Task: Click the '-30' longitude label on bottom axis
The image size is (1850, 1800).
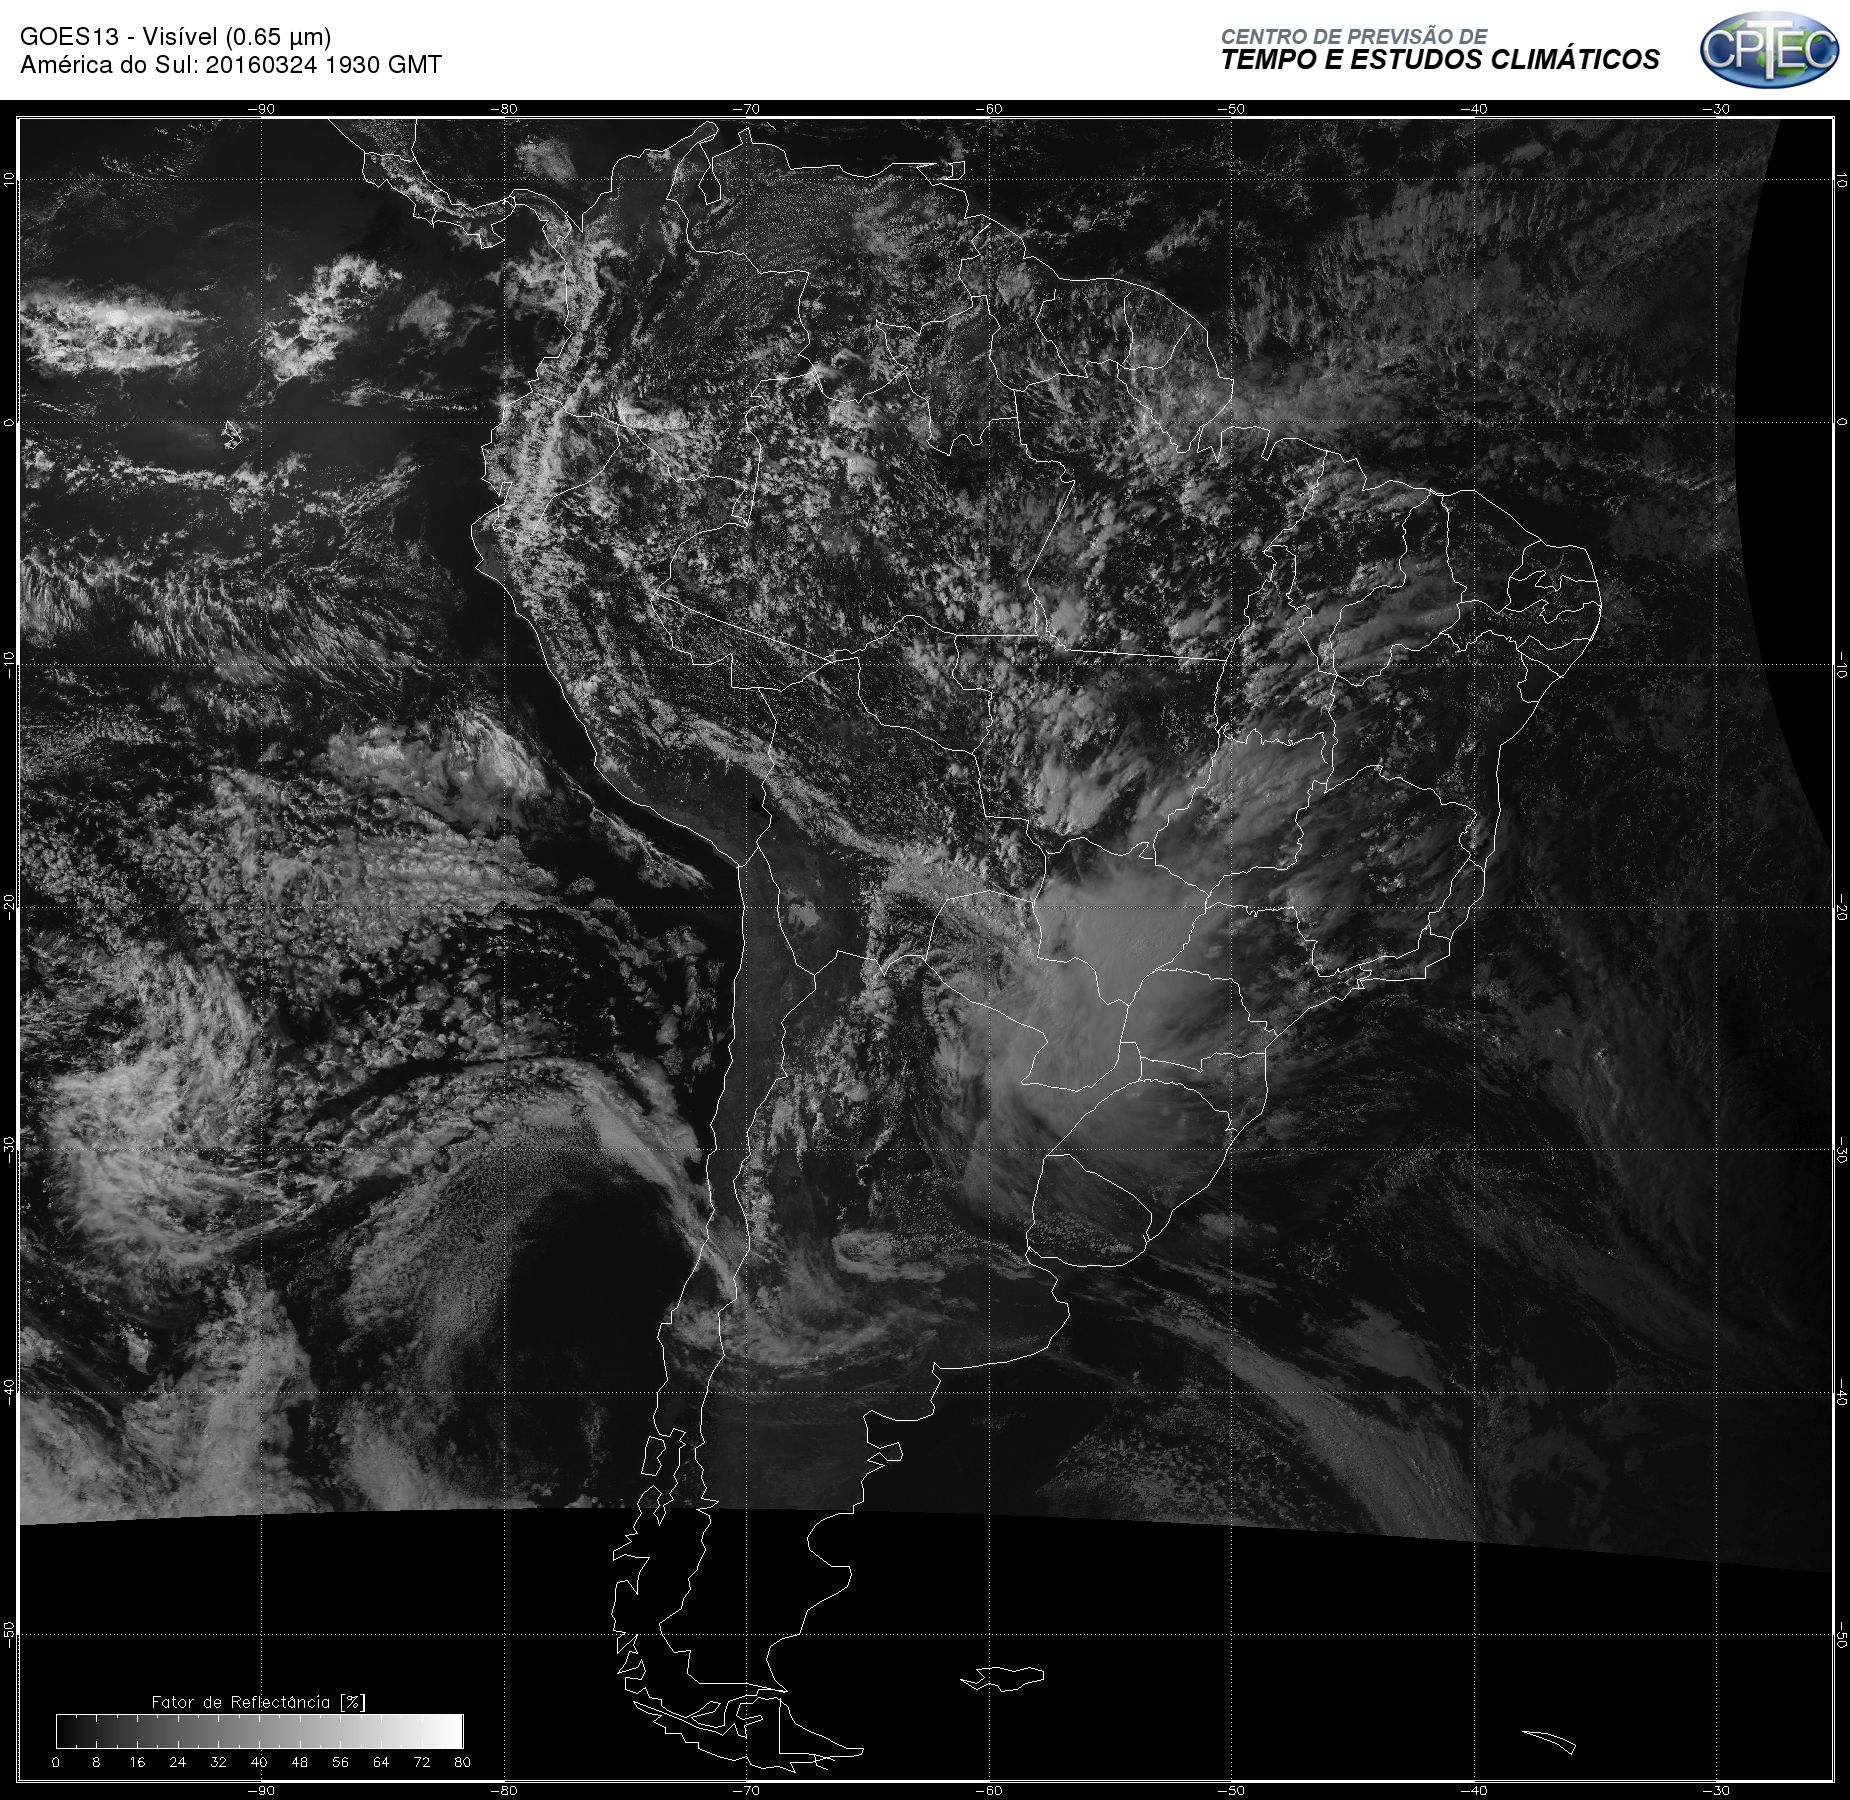Action: [1717, 1790]
